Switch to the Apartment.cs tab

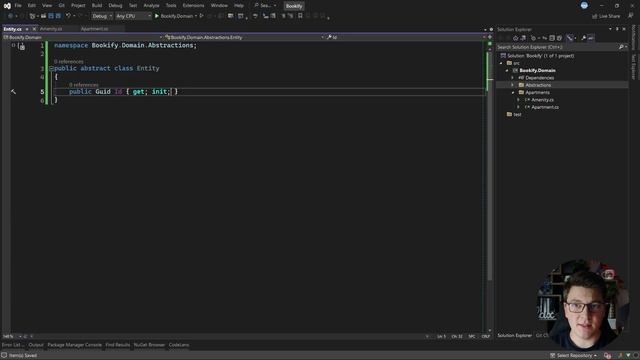(95, 29)
